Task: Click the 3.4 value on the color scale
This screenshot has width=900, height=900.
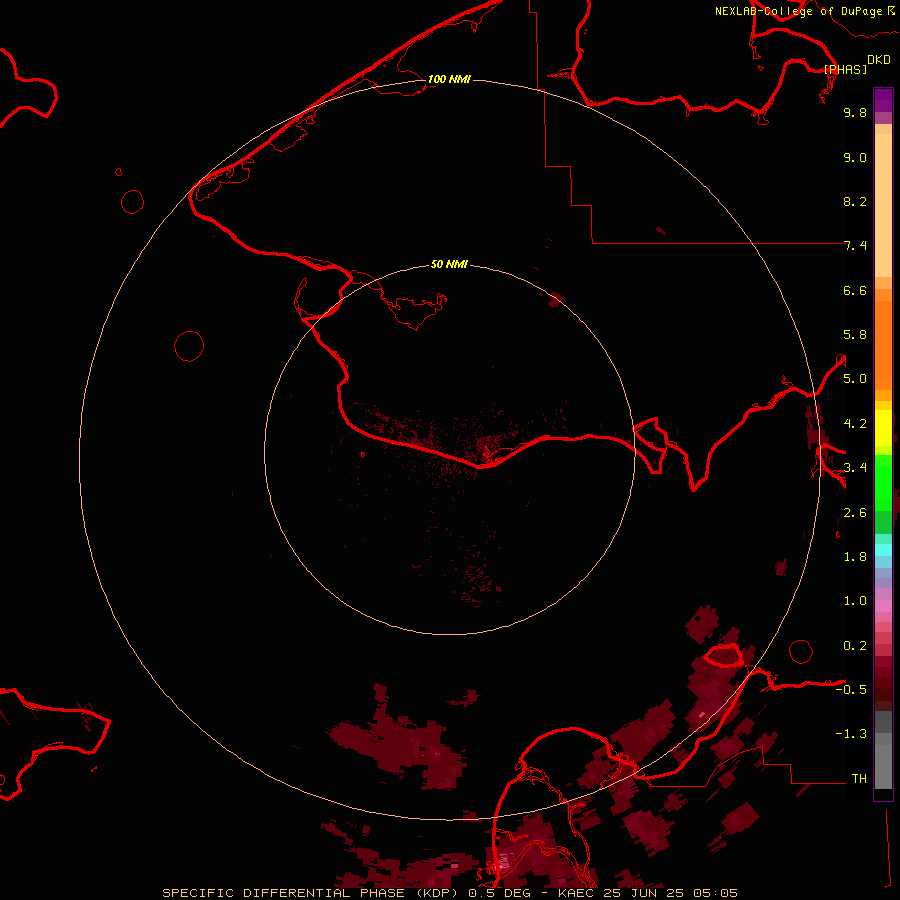Action: pos(855,468)
